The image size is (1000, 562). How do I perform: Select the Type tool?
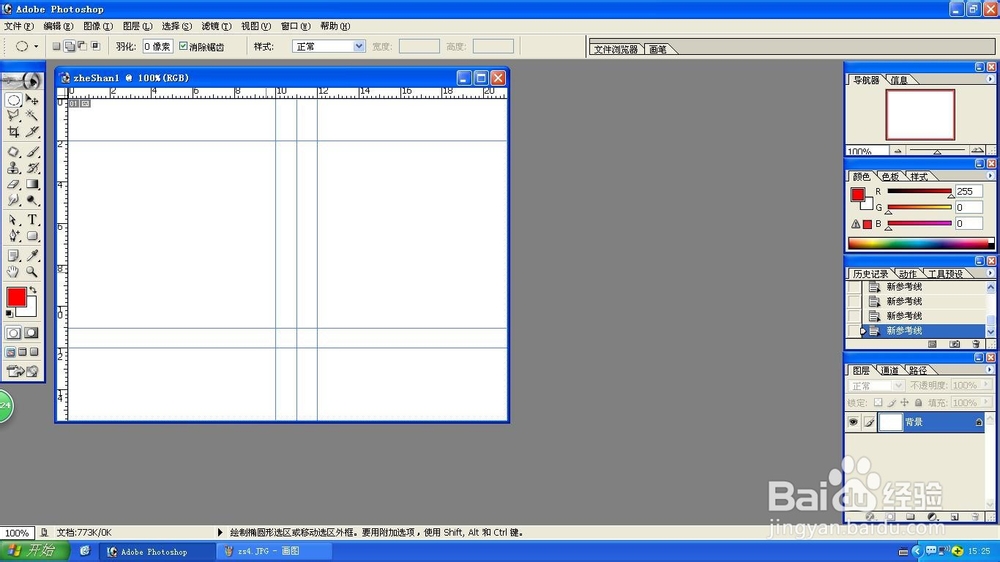32,220
